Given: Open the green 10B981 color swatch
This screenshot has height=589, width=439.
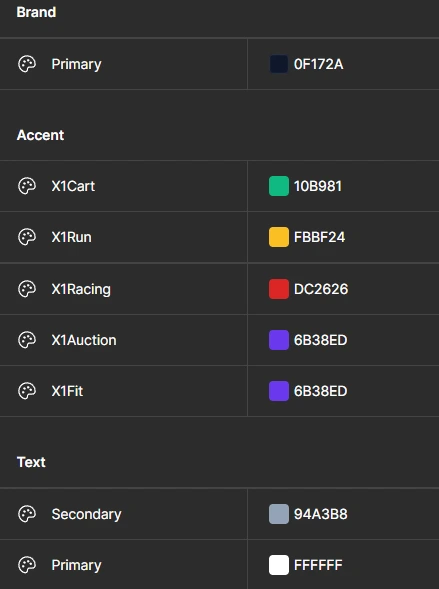Looking at the screenshot, I should [279, 186].
